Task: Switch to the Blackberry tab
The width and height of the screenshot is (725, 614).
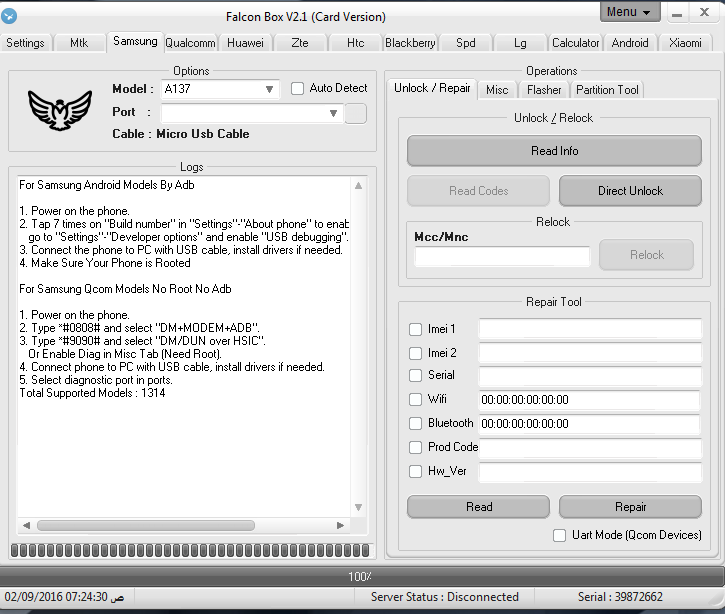Action: (x=410, y=43)
